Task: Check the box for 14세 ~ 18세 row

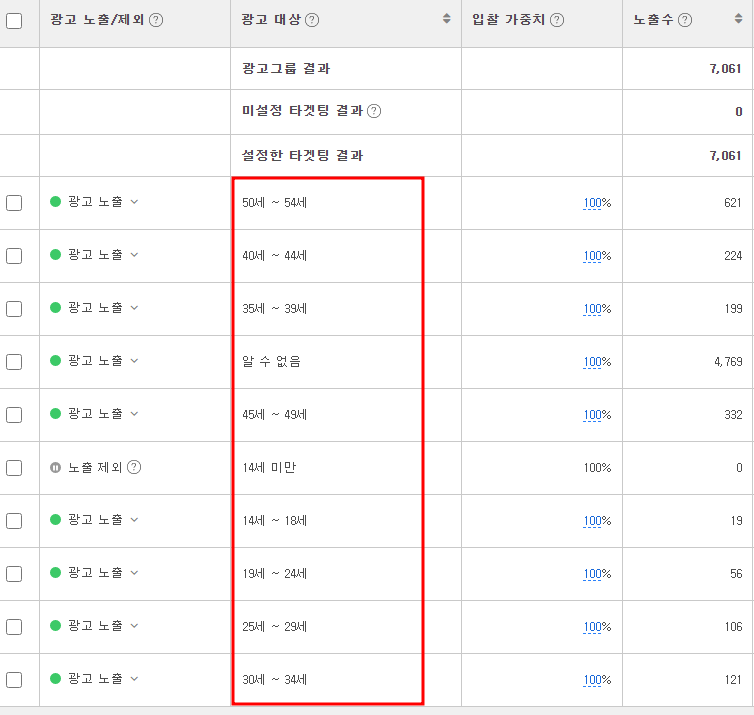Action: coord(14,521)
